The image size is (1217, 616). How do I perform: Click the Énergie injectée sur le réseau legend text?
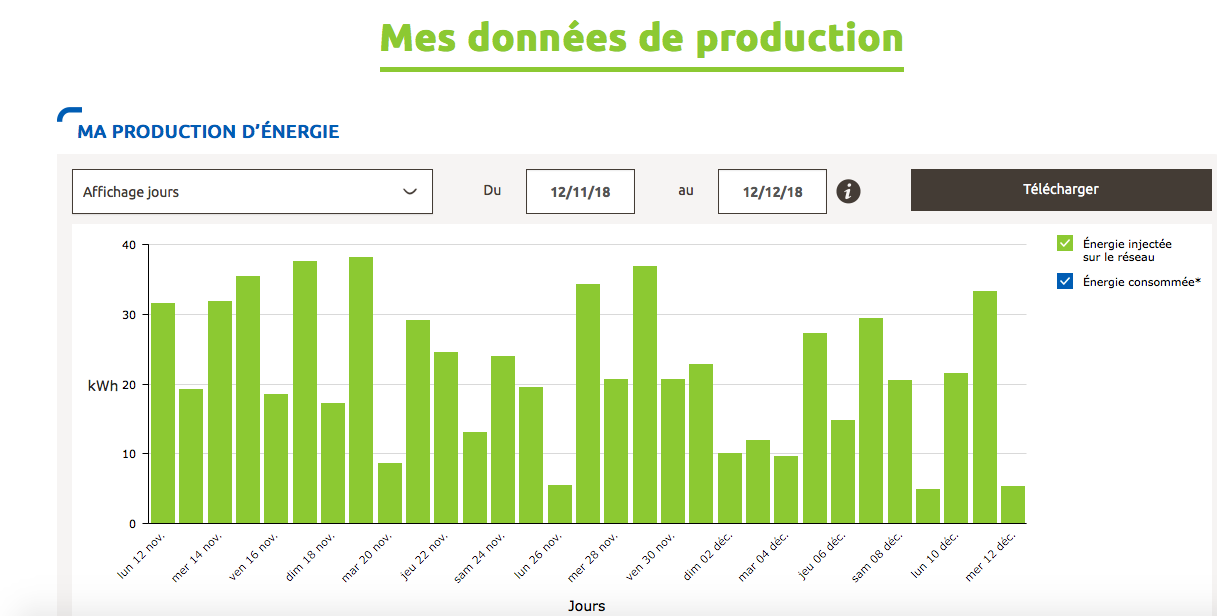pyautogui.click(x=1127, y=250)
